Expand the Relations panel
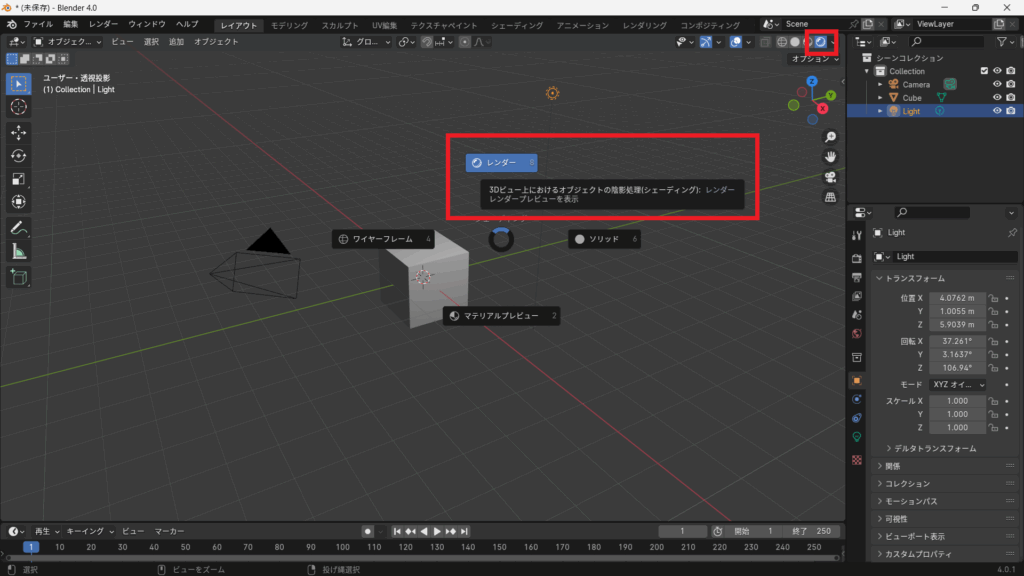This screenshot has width=1024, height=576. tap(892, 466)
